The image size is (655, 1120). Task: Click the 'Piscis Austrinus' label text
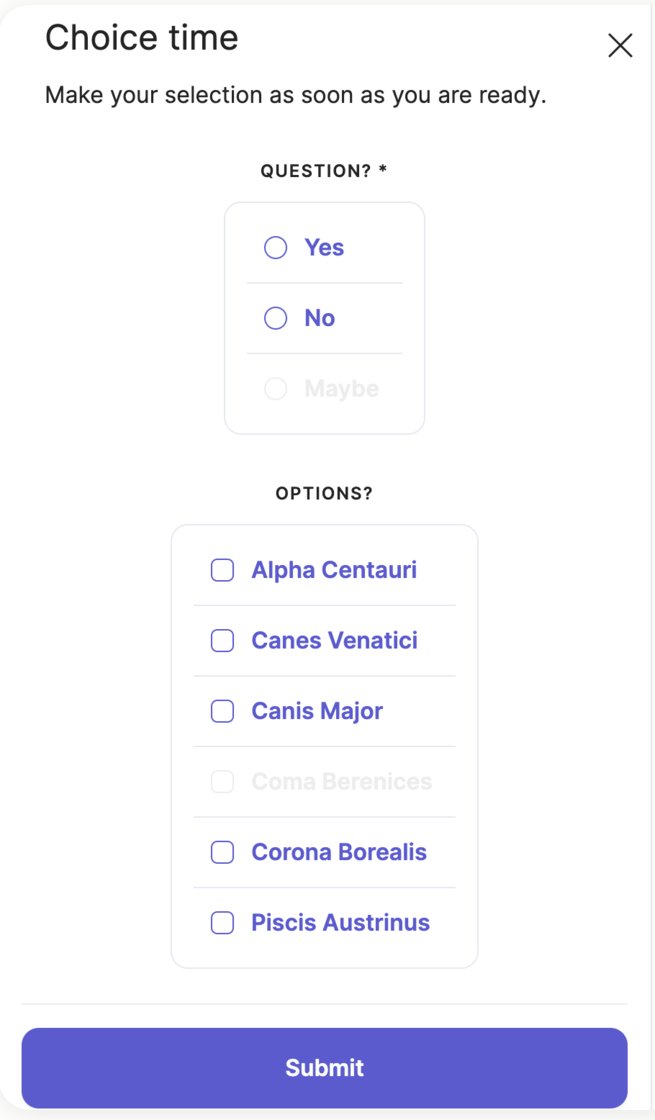pyautogui.click(x=340, y=923)
